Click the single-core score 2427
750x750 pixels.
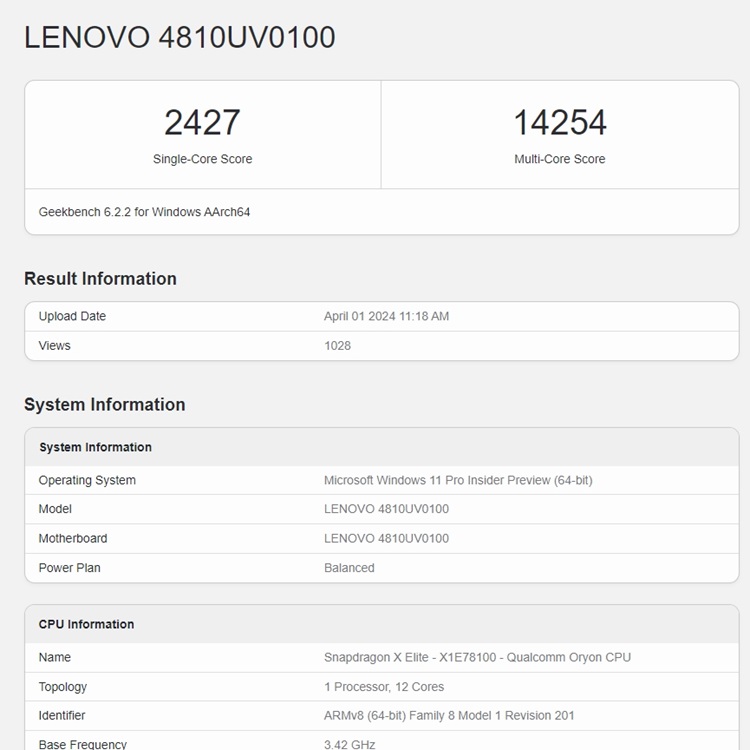[202, 122]
